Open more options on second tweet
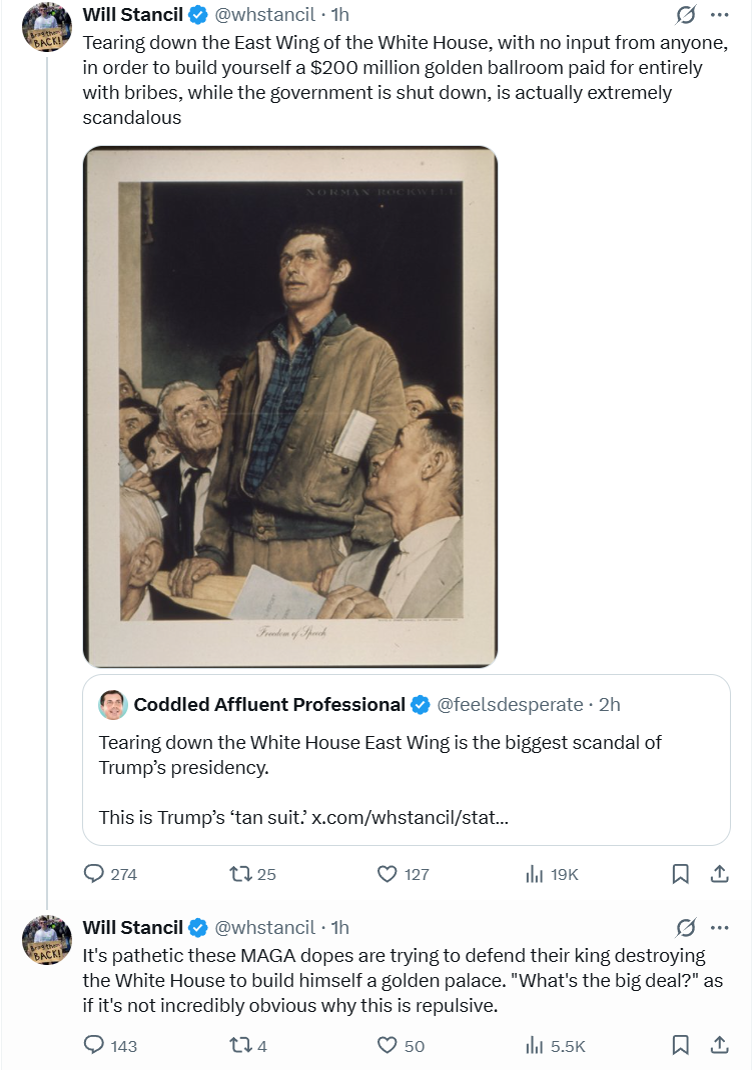 click(x=719, y=927)
